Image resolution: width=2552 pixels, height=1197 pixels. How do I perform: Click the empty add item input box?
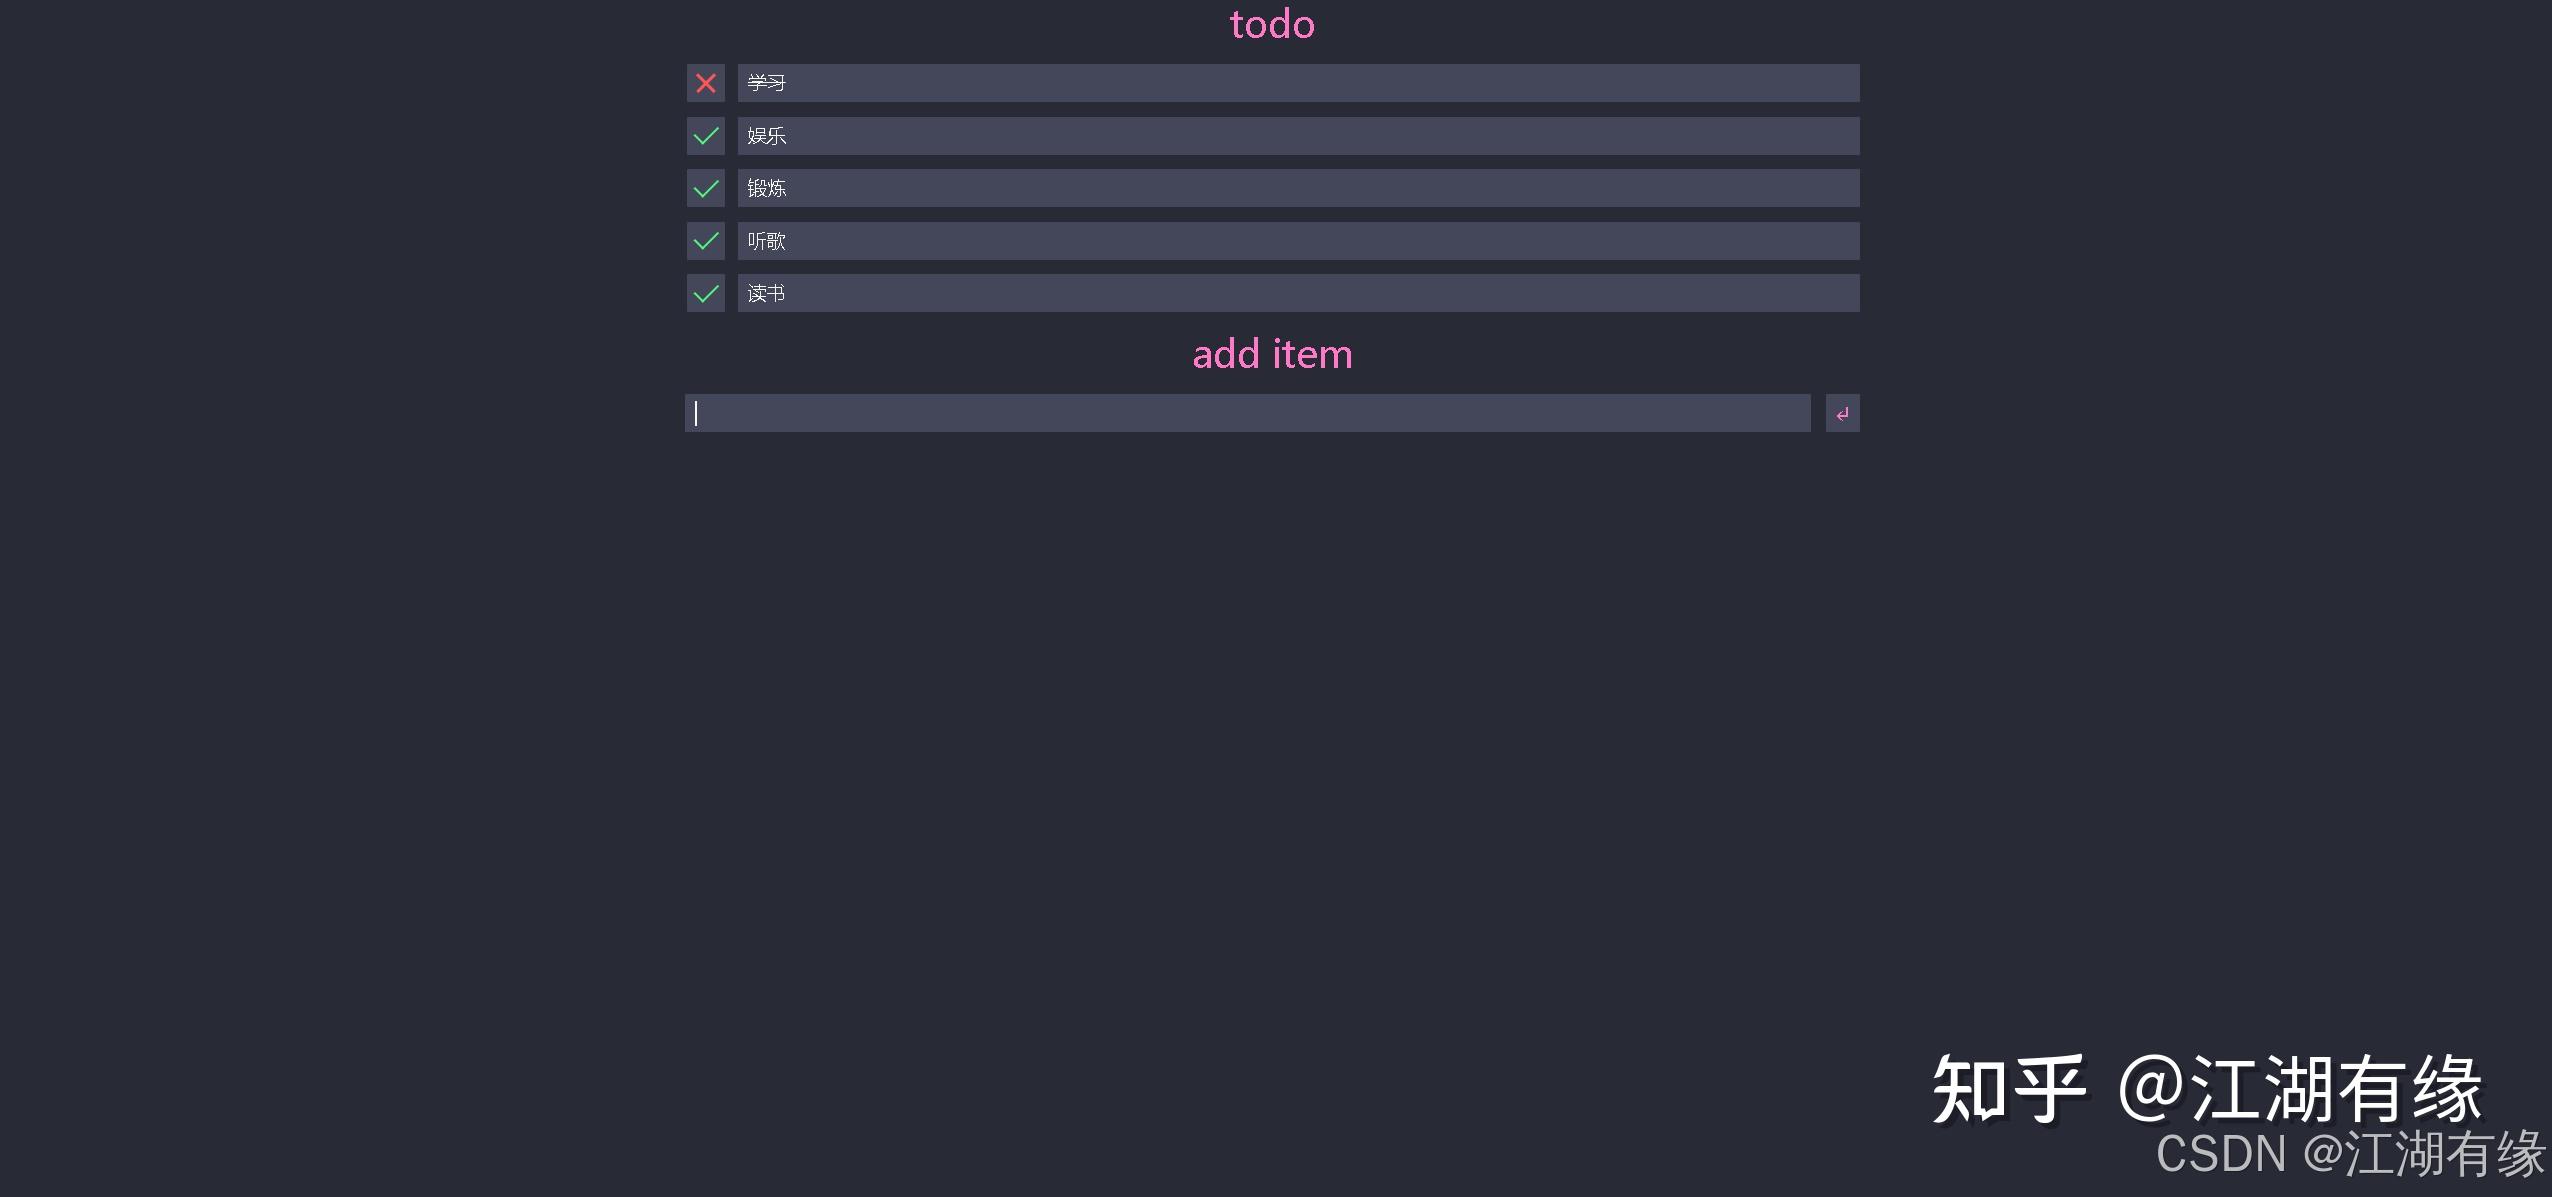tap(1245, 412)
